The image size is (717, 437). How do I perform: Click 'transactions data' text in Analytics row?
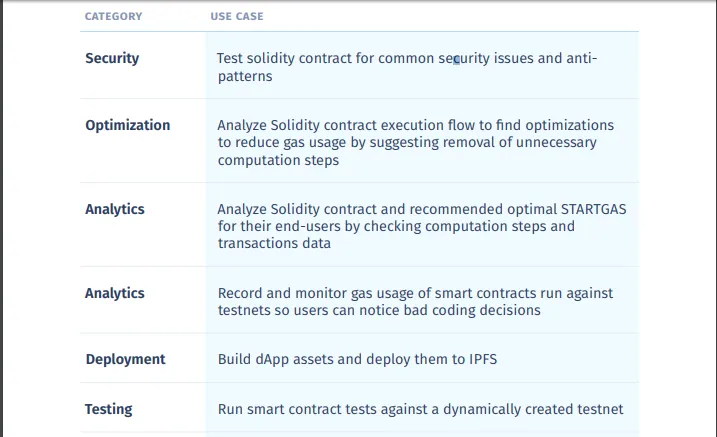274,243
